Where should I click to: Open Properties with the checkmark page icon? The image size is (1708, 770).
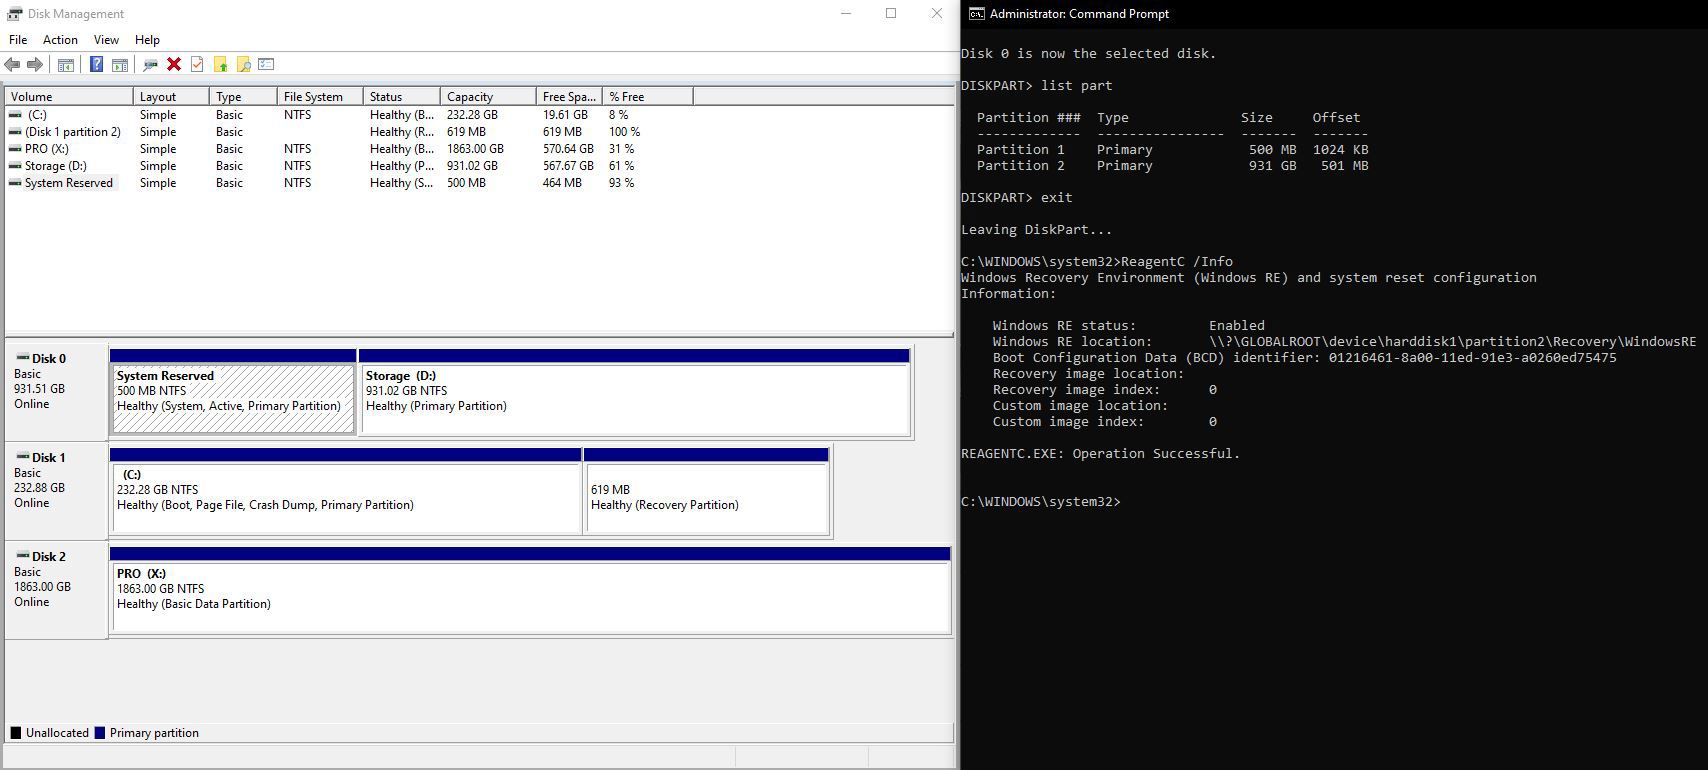pyautogui.click(x=197, y=64)
